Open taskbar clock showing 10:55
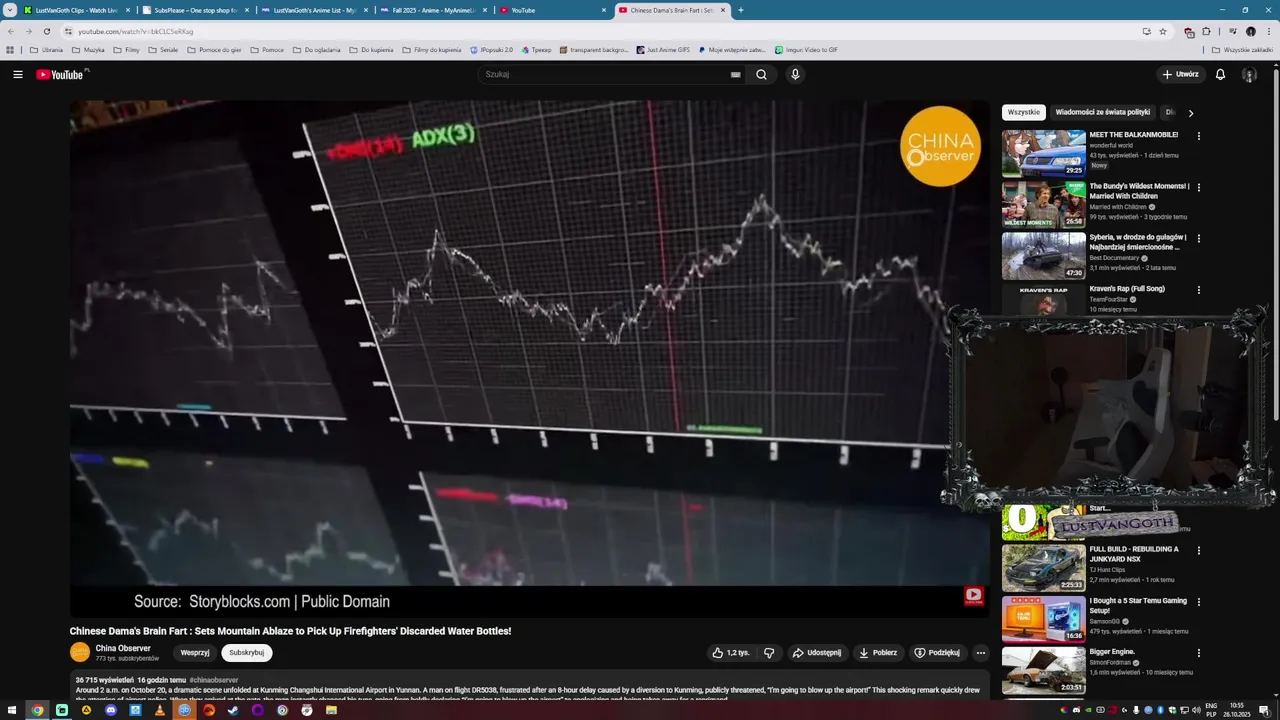Image resolution: width=1280 pixels, height=720 pixels. tap(1237, 709)
